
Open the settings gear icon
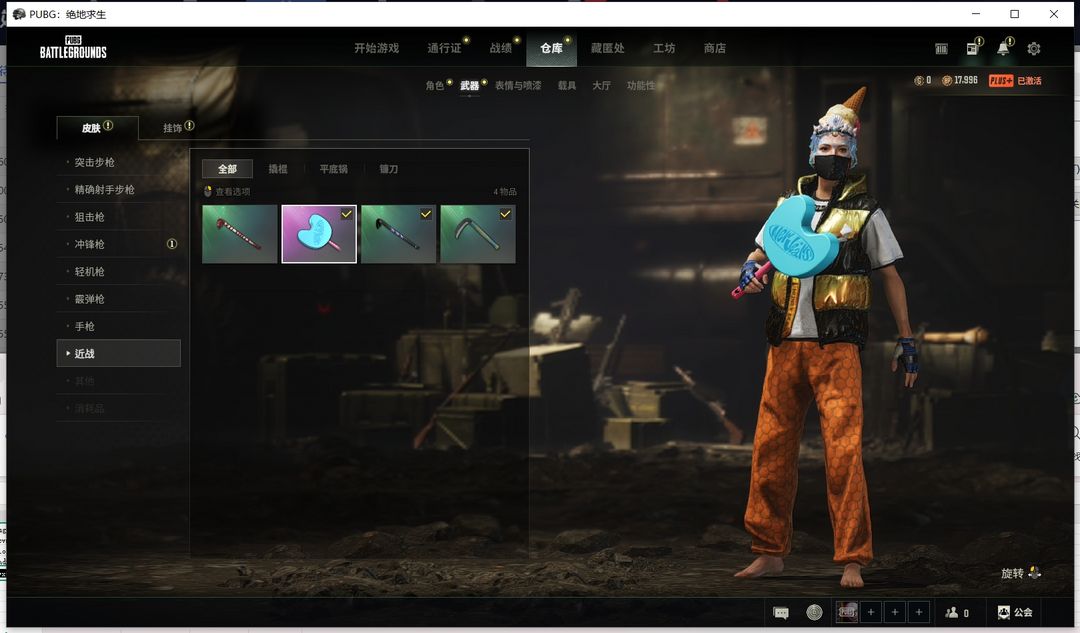(x=1034, y=49)
